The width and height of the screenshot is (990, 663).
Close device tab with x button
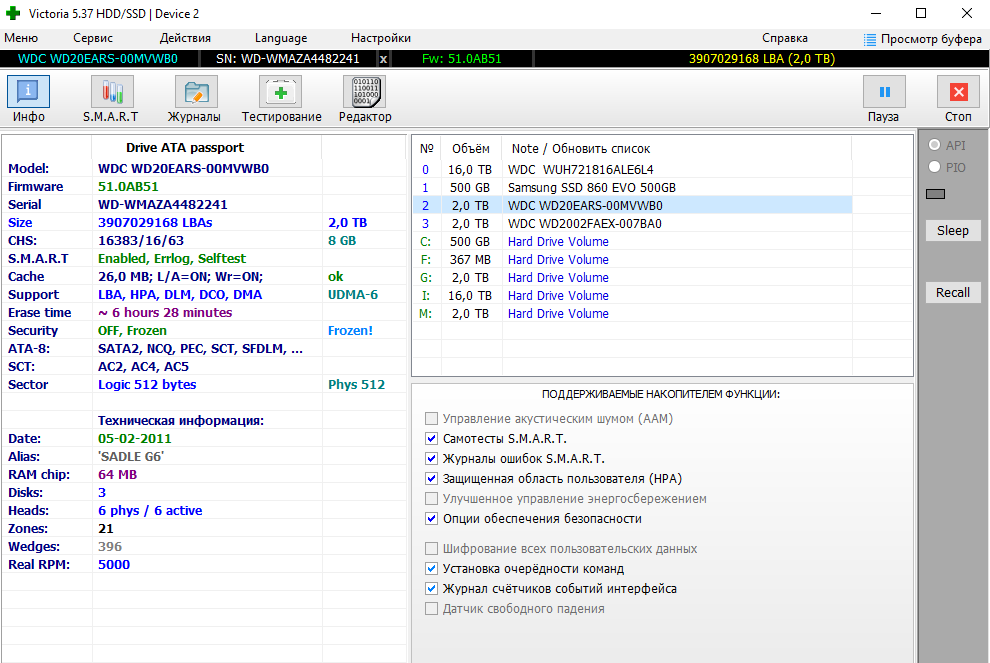(383, 59)
